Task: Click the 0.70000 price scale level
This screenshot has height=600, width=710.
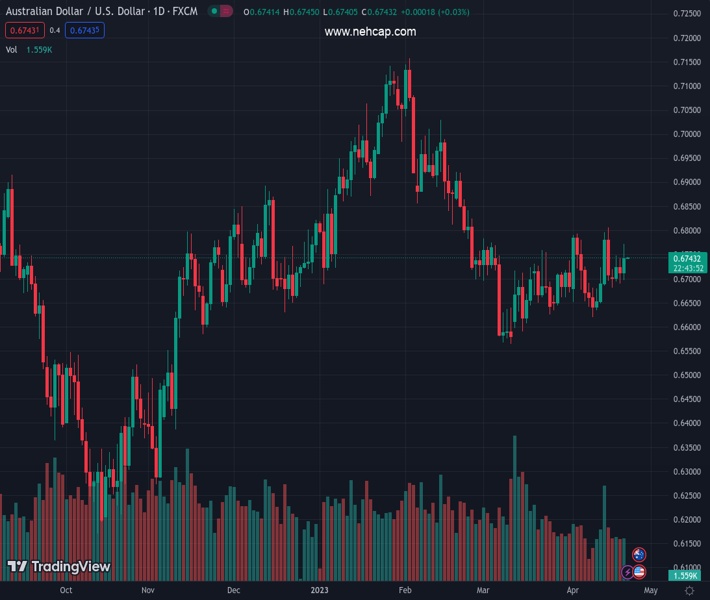Action: coord(687,134)
